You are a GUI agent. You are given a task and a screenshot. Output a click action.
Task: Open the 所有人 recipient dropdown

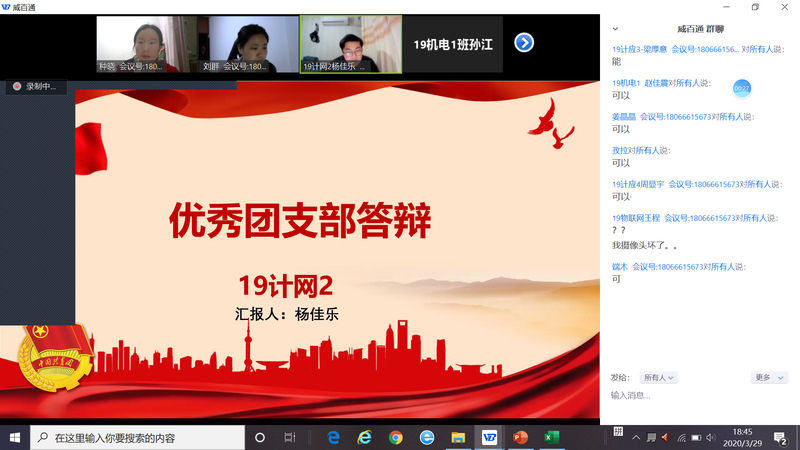click(659, 377)
